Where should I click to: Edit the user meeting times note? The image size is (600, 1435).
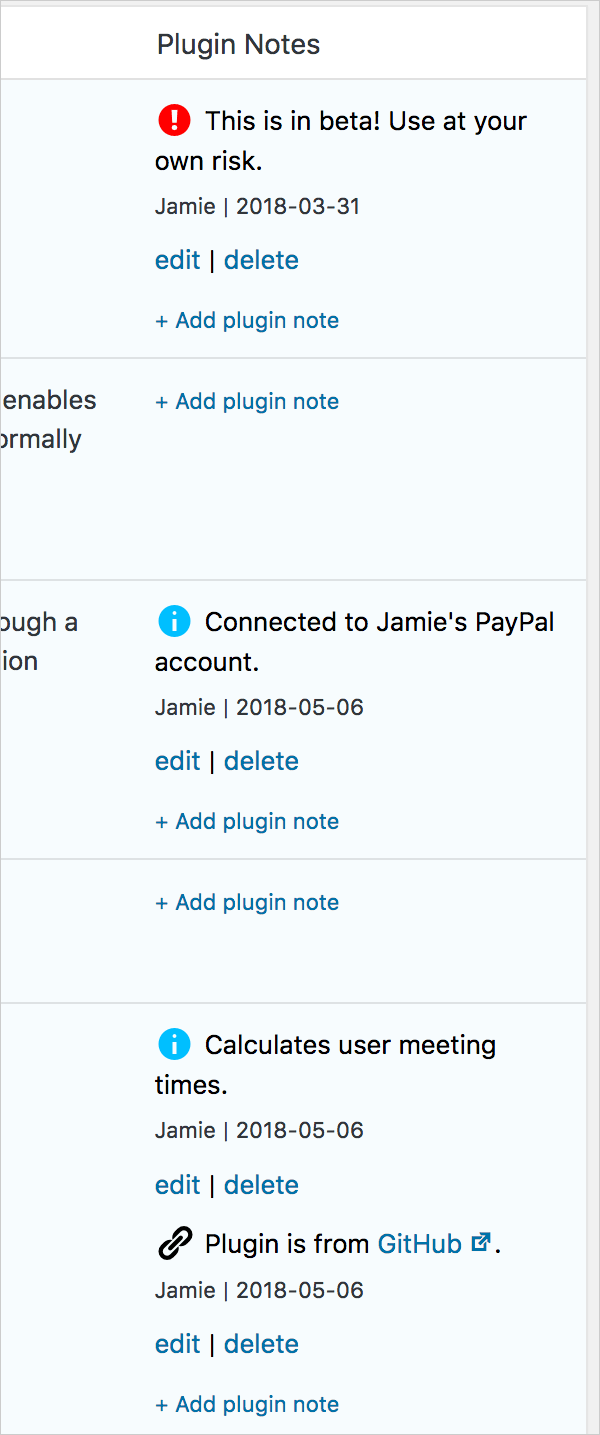pyautogui.click(x=178, y=1185)
